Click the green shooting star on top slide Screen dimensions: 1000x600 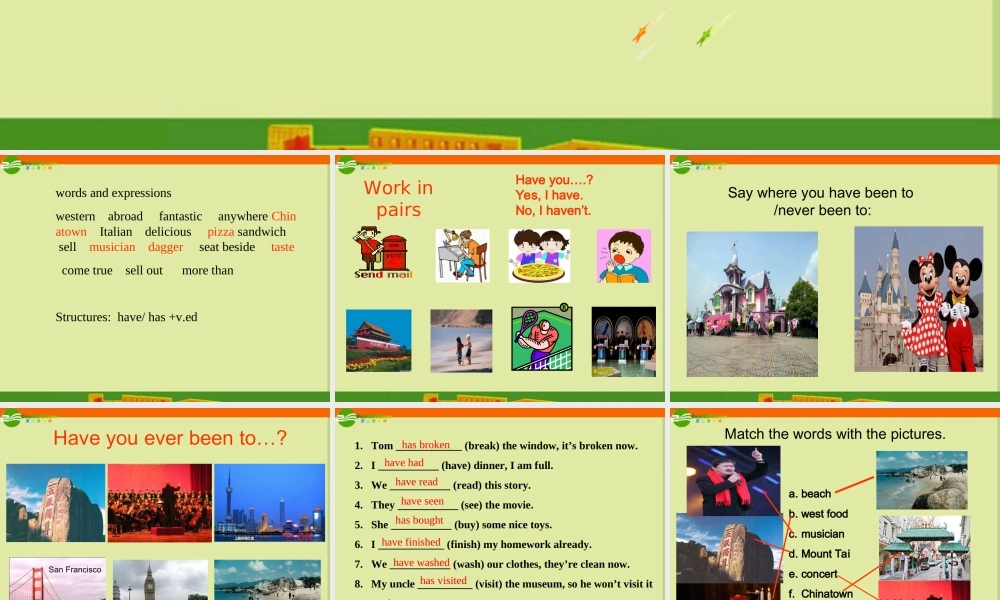pos(704,36)
